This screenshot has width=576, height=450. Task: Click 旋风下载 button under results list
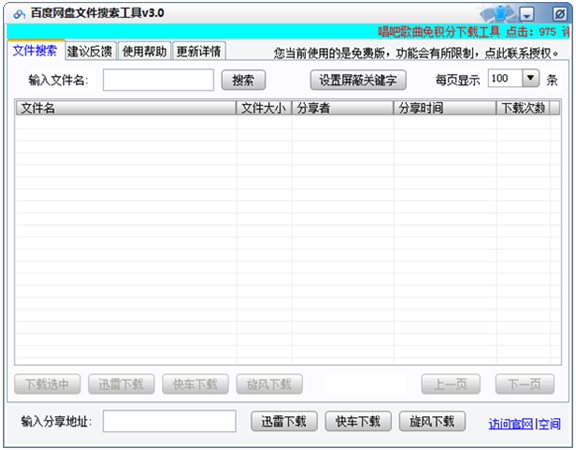[269, 384]
